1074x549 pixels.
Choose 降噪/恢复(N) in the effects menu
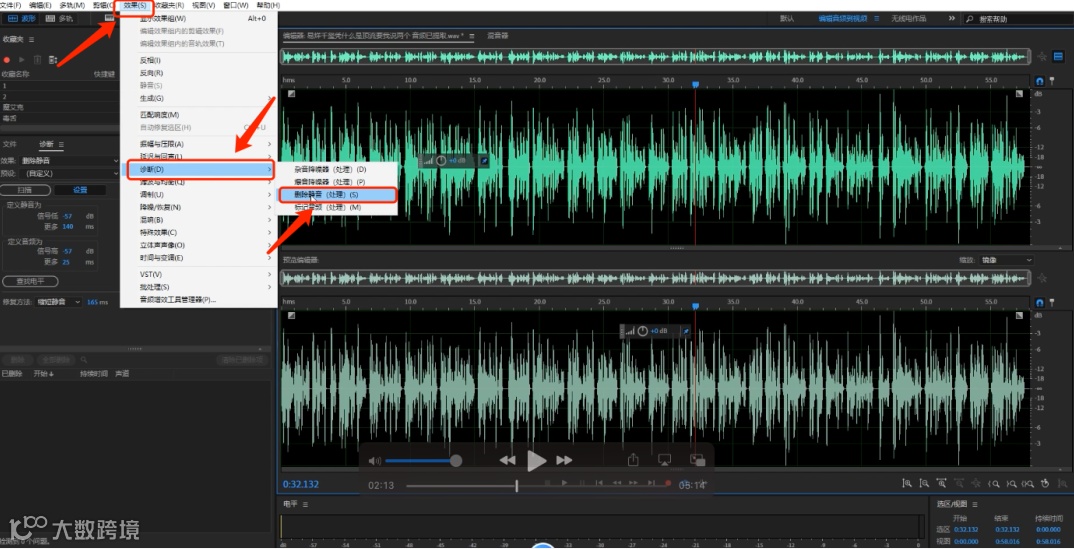pyautogui.click(x=199, y=207)
